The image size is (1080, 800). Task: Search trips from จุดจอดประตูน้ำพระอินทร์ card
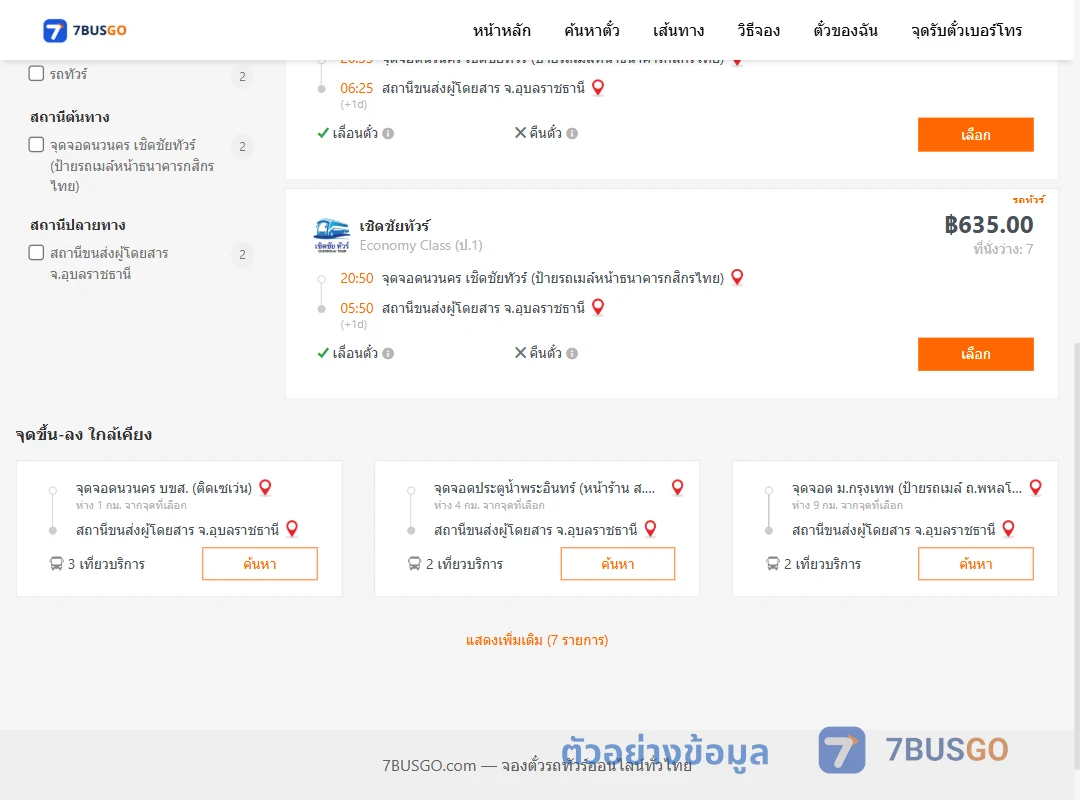click(618, 564)
